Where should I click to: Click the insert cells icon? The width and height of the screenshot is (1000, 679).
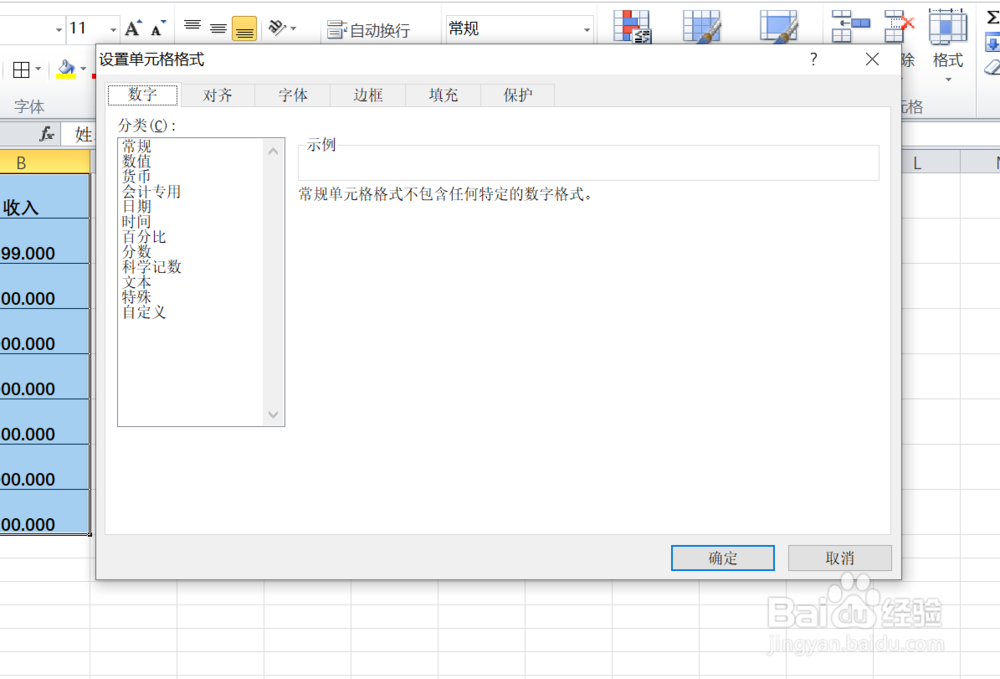pos(851,26)
